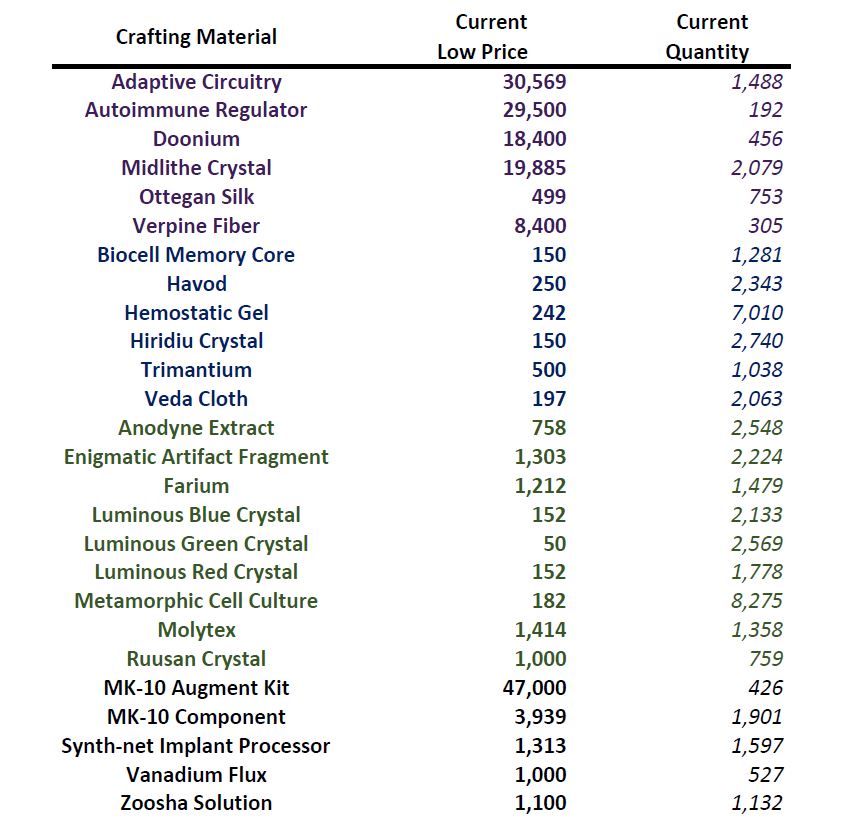Click the Crafting Material column header

pyautogui.click(x=196, y=37)
